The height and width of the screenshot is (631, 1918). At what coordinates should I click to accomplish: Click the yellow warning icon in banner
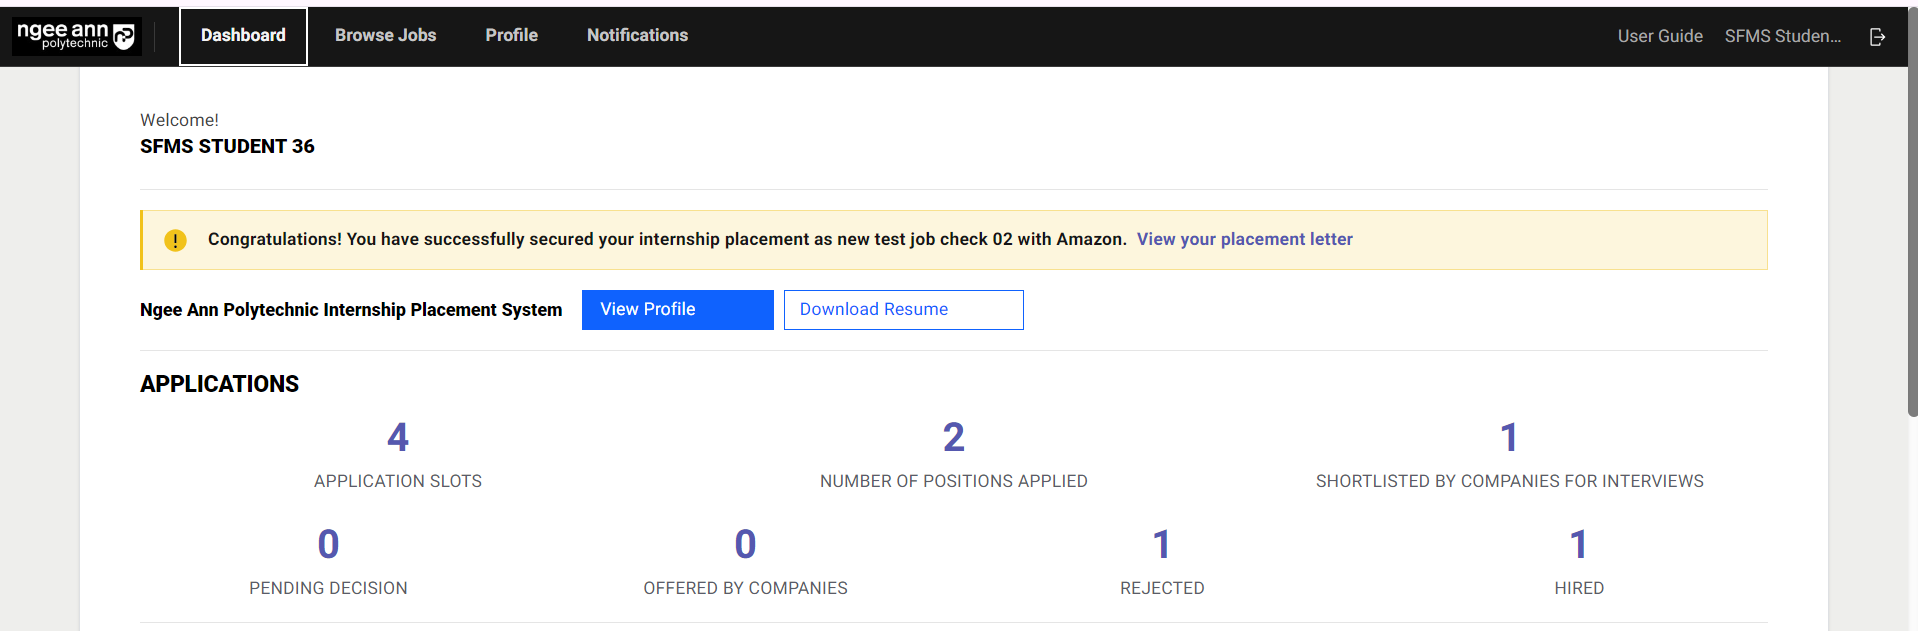(175, 240)
